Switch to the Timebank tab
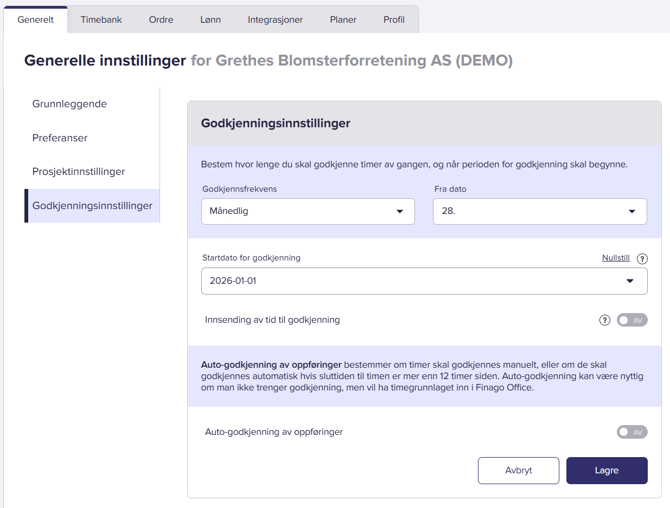 [x=101, y=20]
